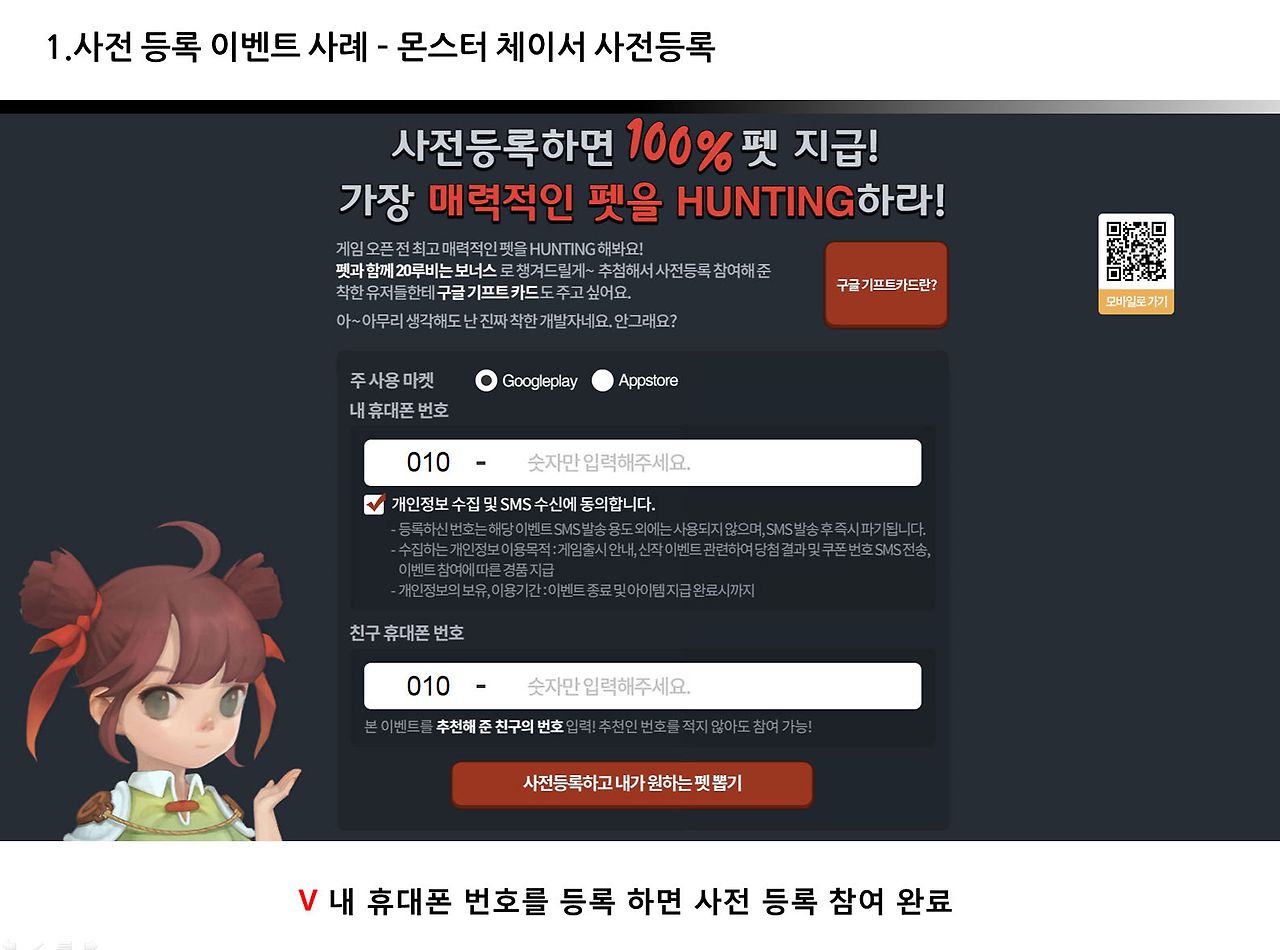The height and width of the screenshot is (950, 1280).
Task: Click the Googleplay label text
Action: coord(540,381)
